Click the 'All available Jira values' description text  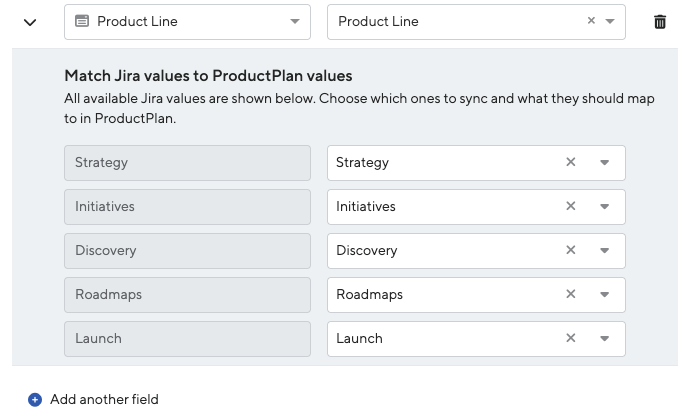359,108
